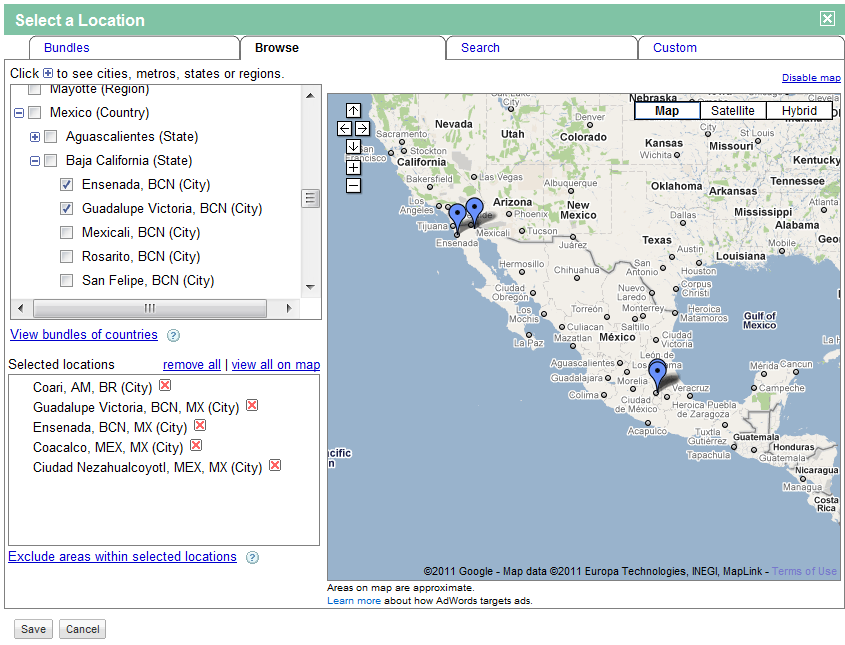Collapse the Mexico (Country) node
Screen dimensions: 845x645
tap(20, 112)
